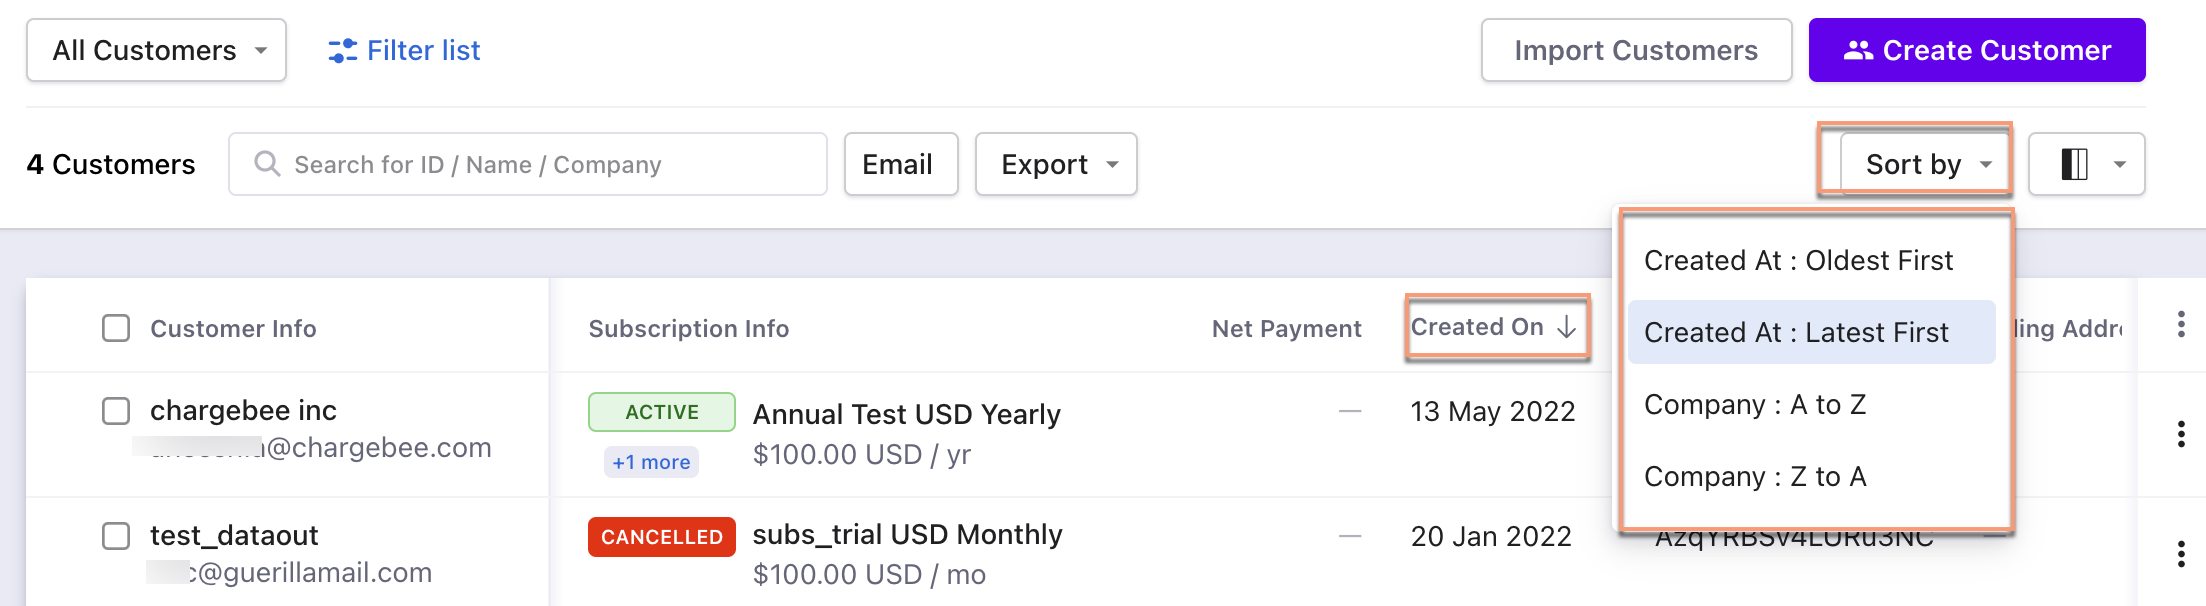Click the search magnifier icon
Viewport: 2206px width, 606px height.
[267, 163]
